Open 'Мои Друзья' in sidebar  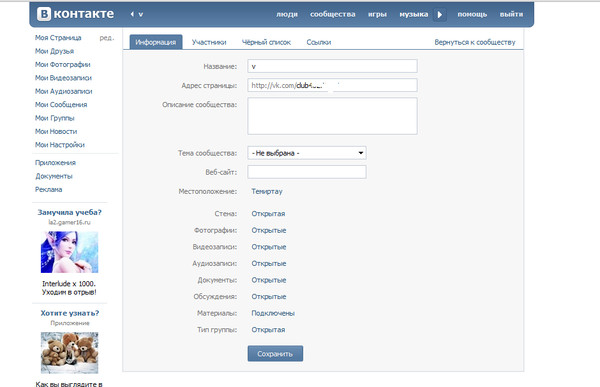point(54,51)
